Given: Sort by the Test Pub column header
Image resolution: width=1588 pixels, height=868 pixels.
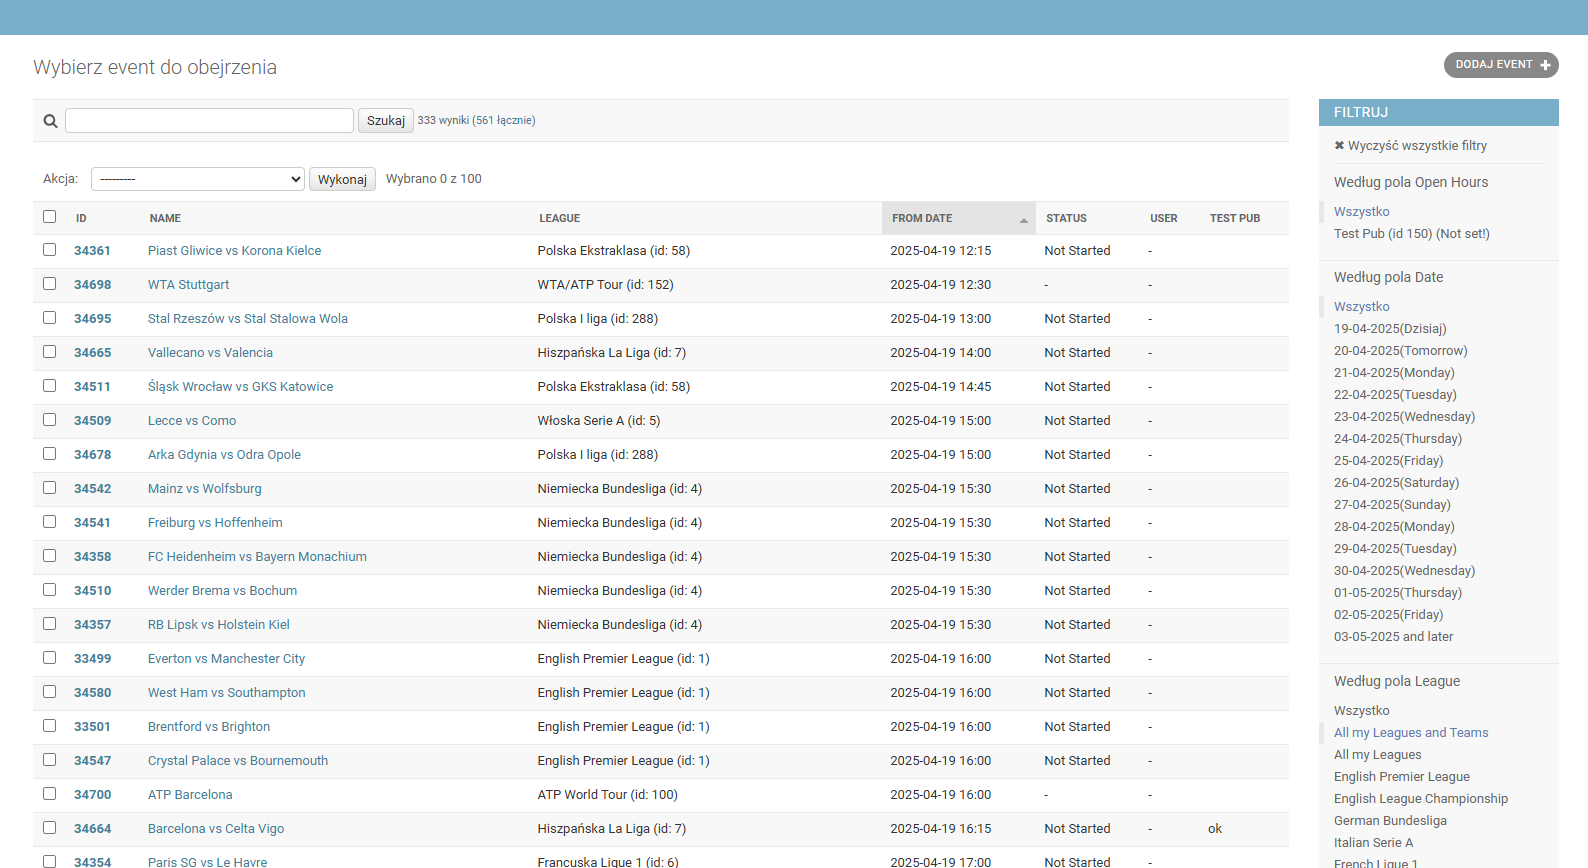Looking at the screenshot, I should click(1235, 218).
